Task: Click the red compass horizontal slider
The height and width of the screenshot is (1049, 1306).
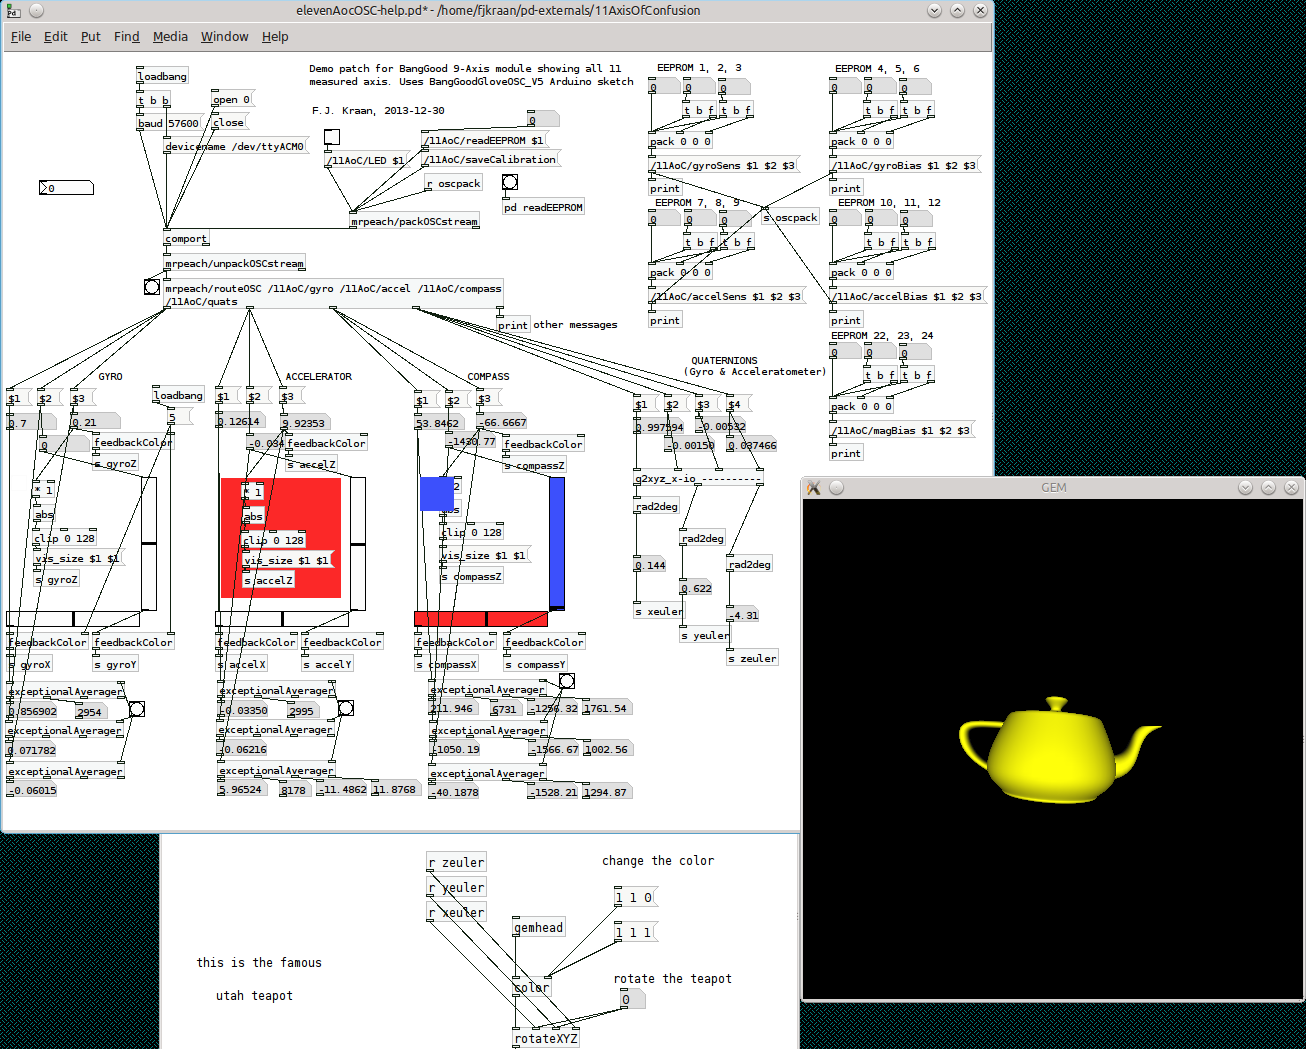Action: (x=481, y=618)
